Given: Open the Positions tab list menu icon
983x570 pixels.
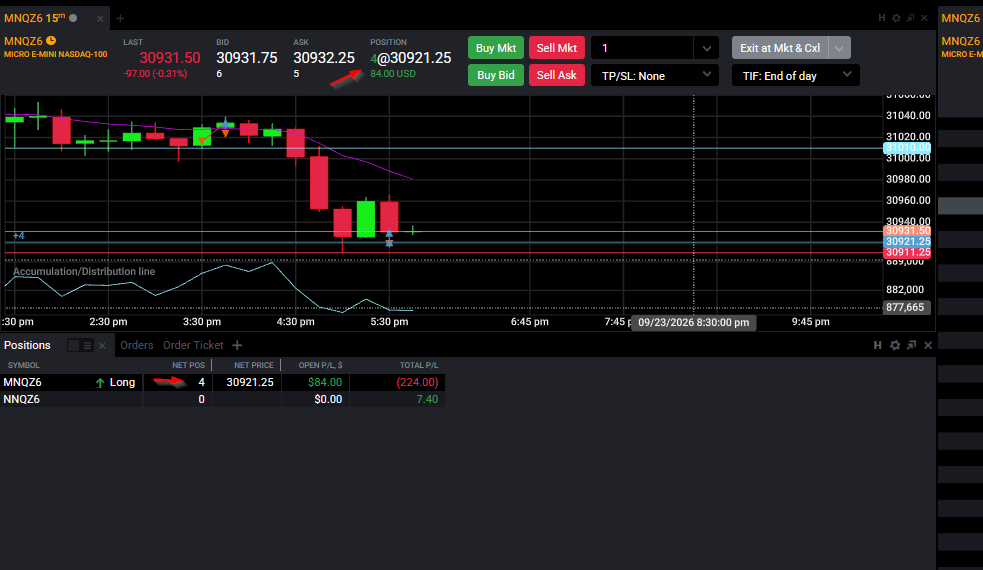Looking at the screenshot, I should (88, 346).
